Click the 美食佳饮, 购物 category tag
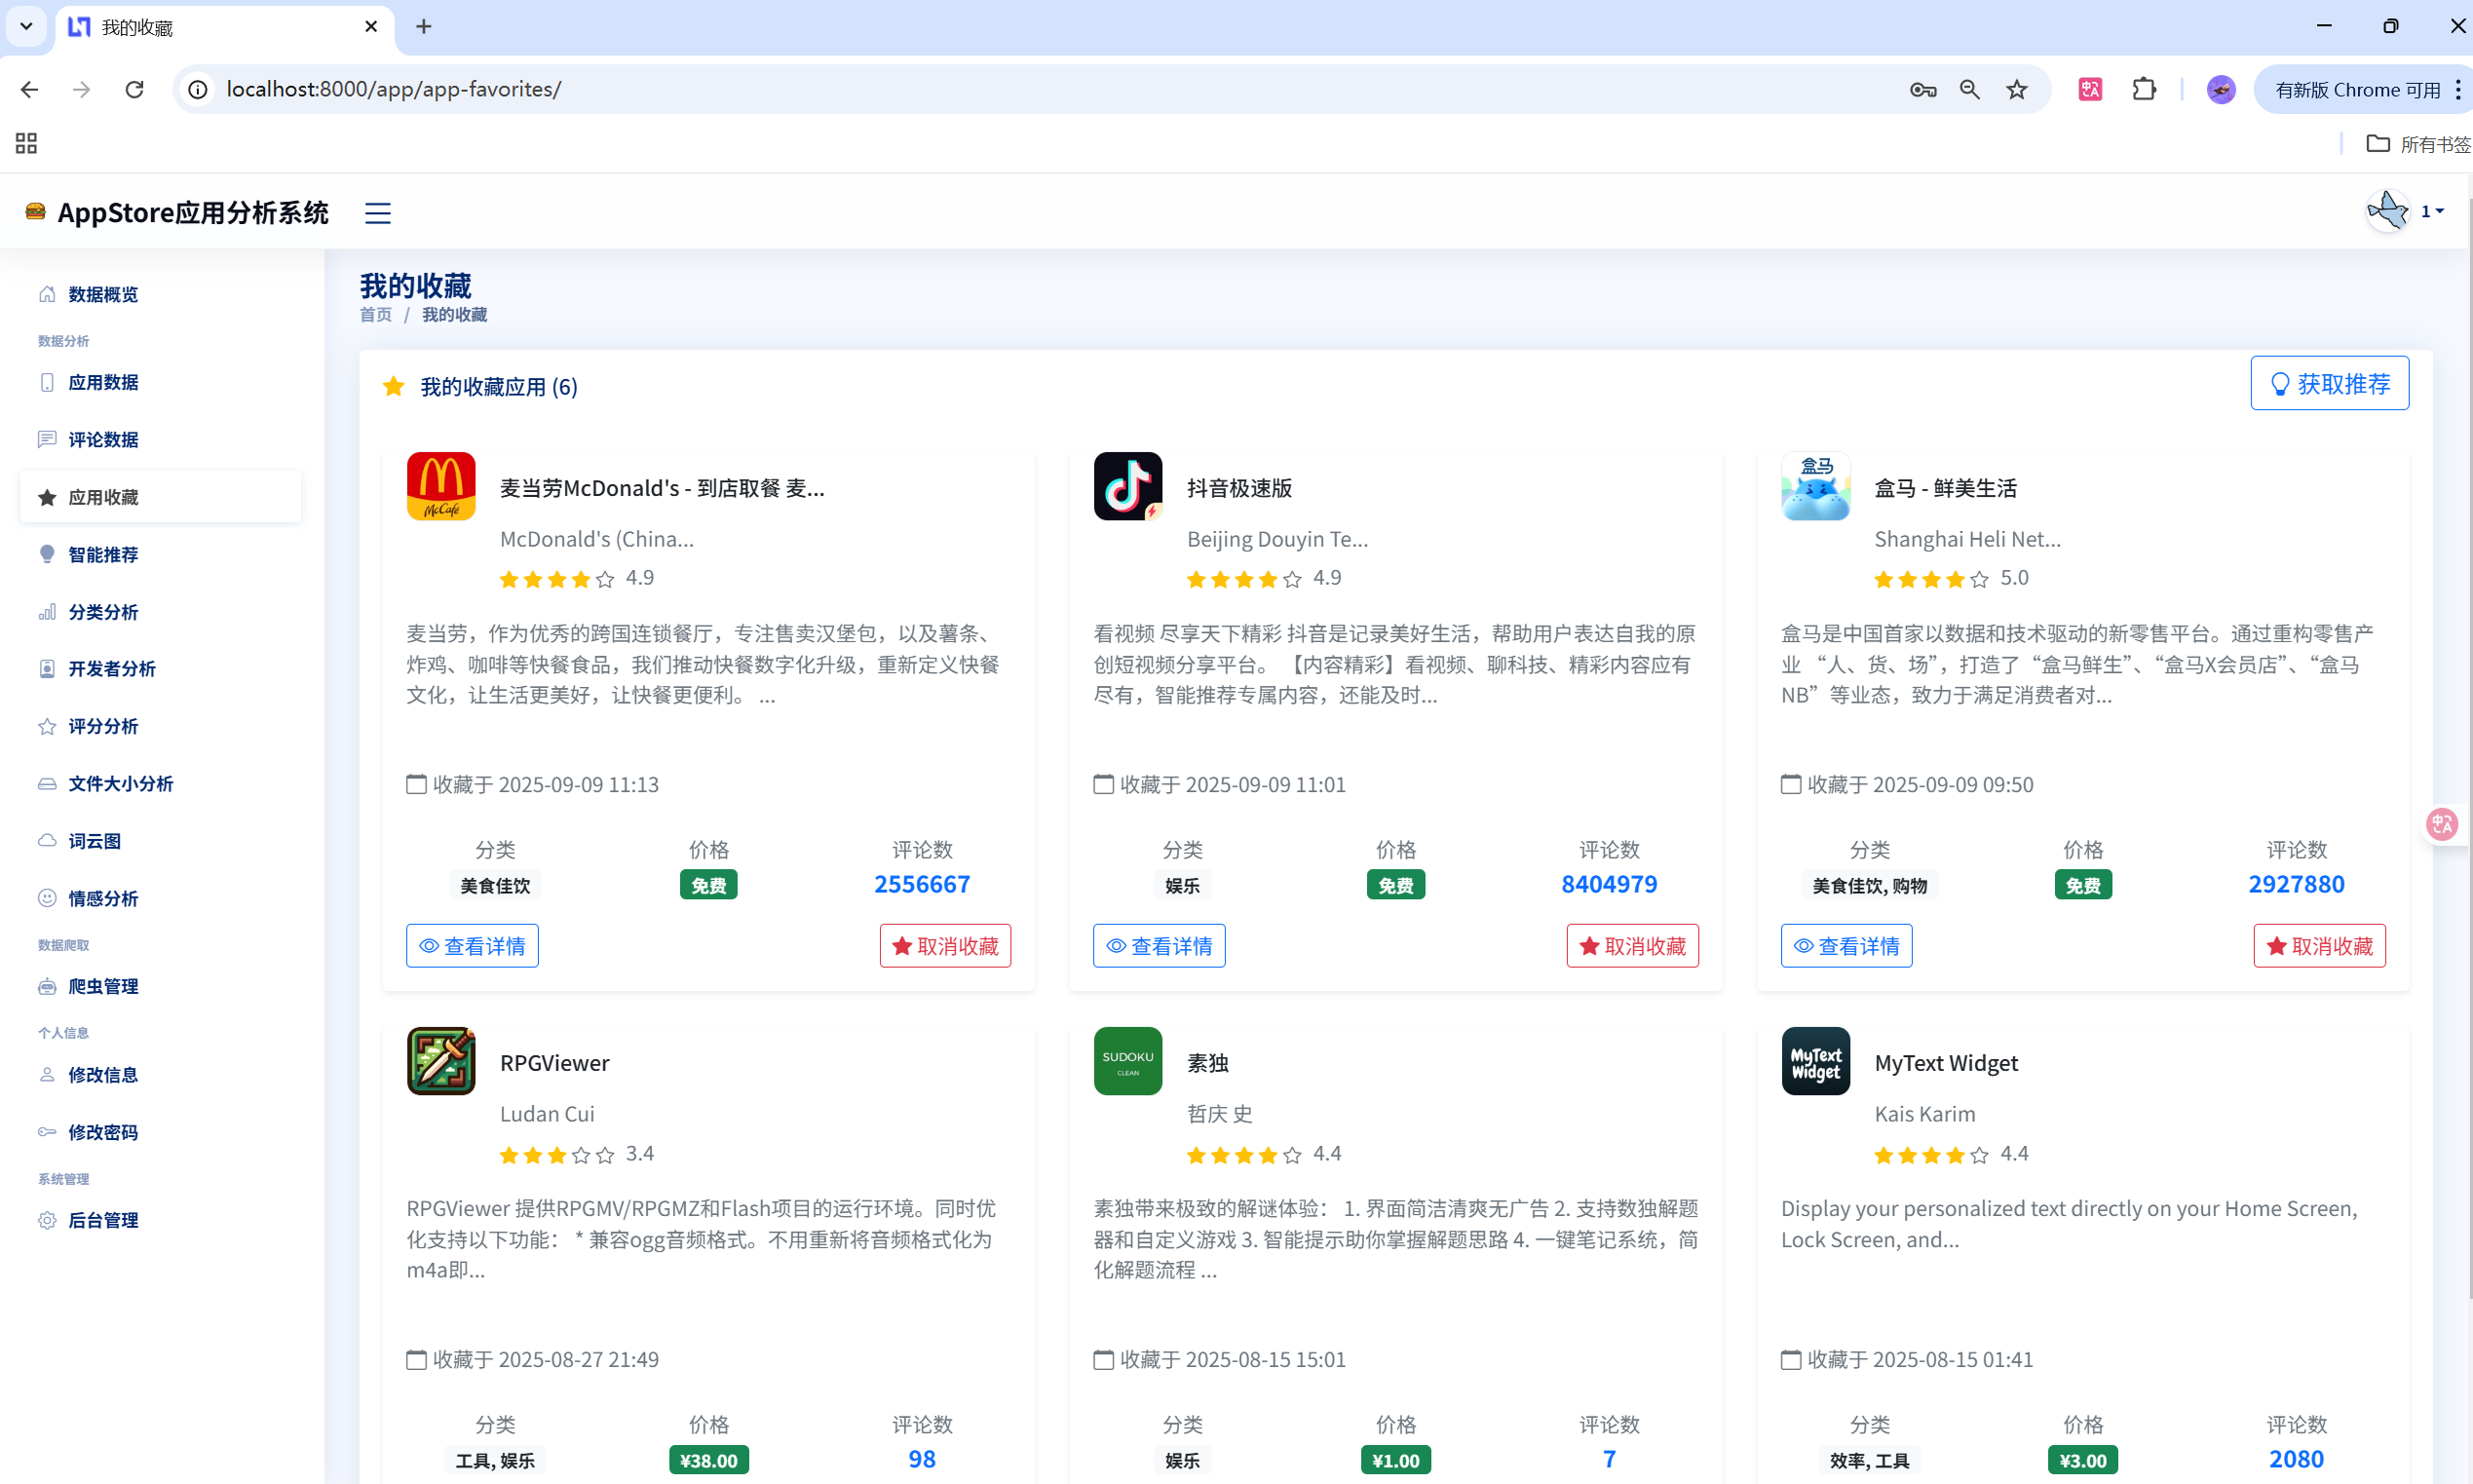This screenshot has height=1484, width=2473. click(x=1869, y=885)
